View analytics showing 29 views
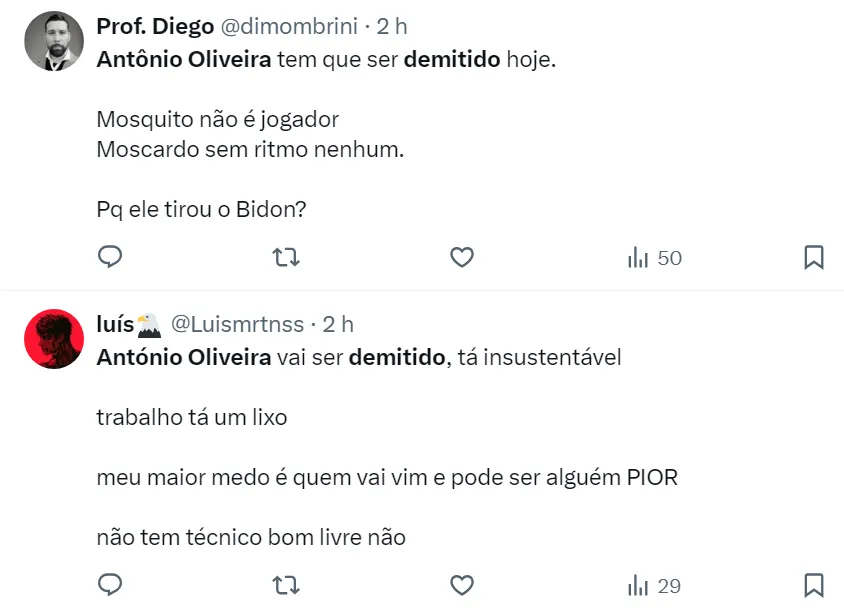 [x=654, y=585]
